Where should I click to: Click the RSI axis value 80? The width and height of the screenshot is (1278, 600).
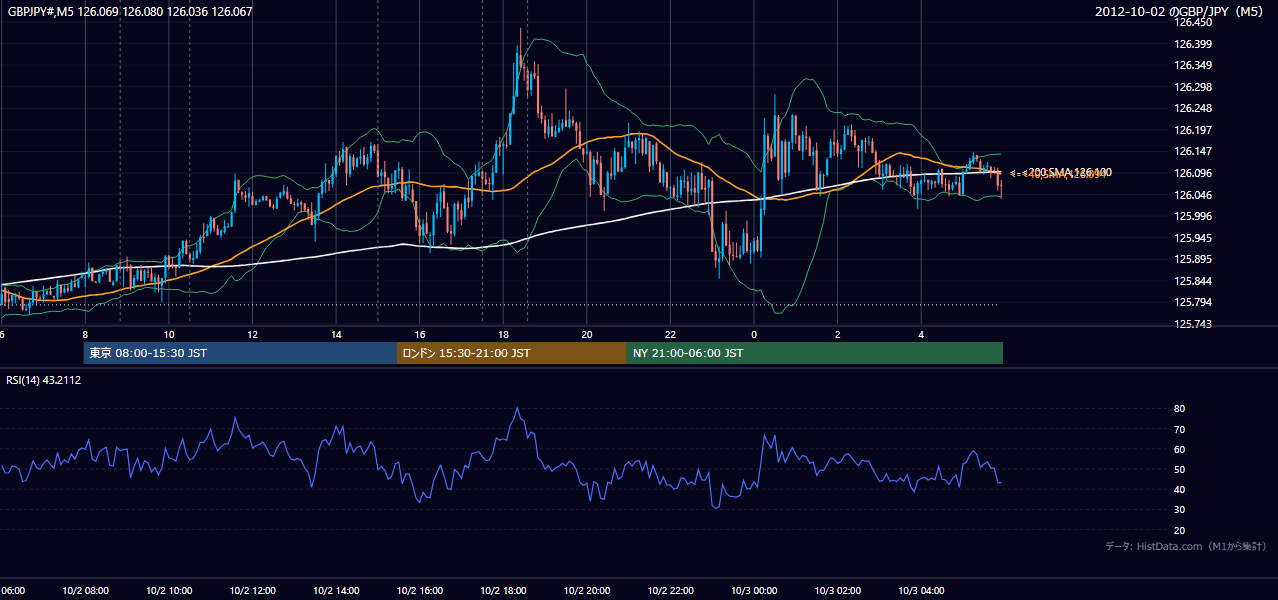1179,409
